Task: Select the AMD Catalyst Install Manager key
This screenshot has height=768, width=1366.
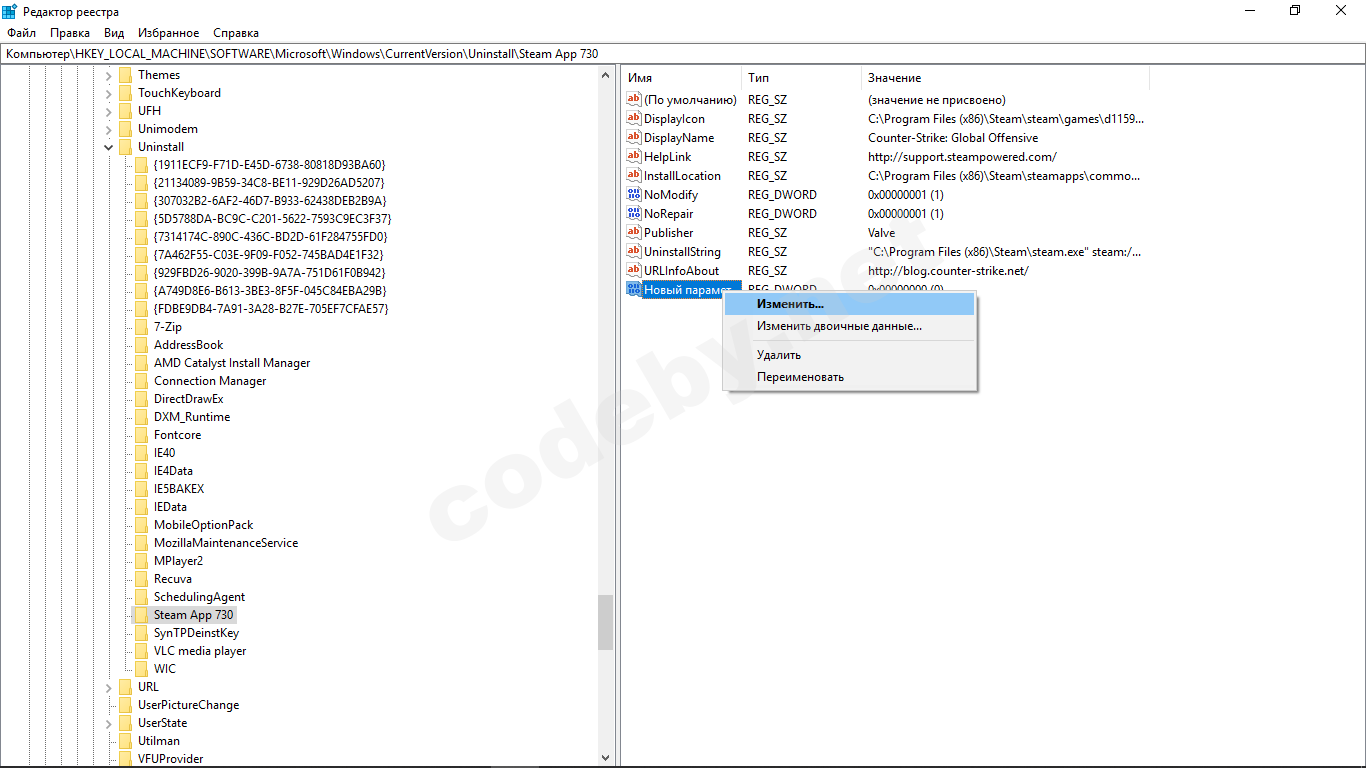Action: [x=232, y=363]
